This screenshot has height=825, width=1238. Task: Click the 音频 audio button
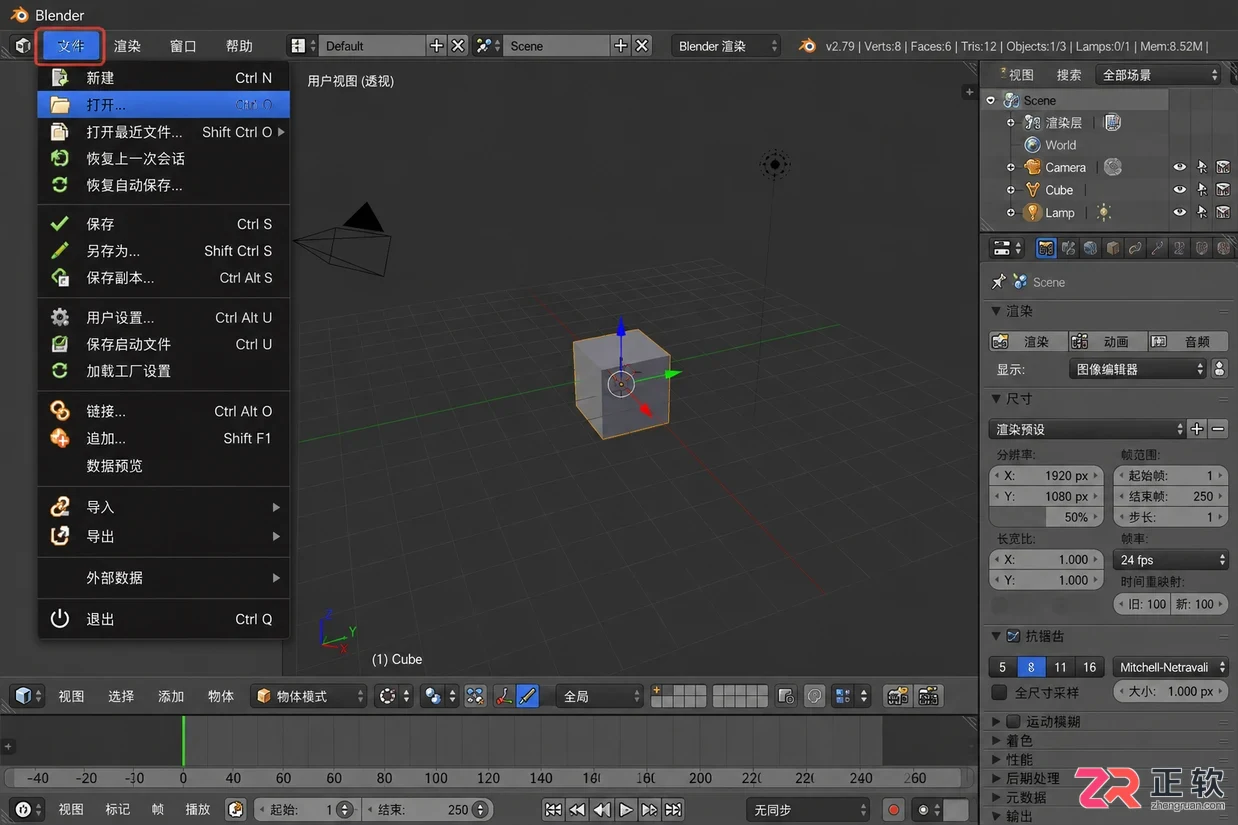click(x=1188, y=341)
